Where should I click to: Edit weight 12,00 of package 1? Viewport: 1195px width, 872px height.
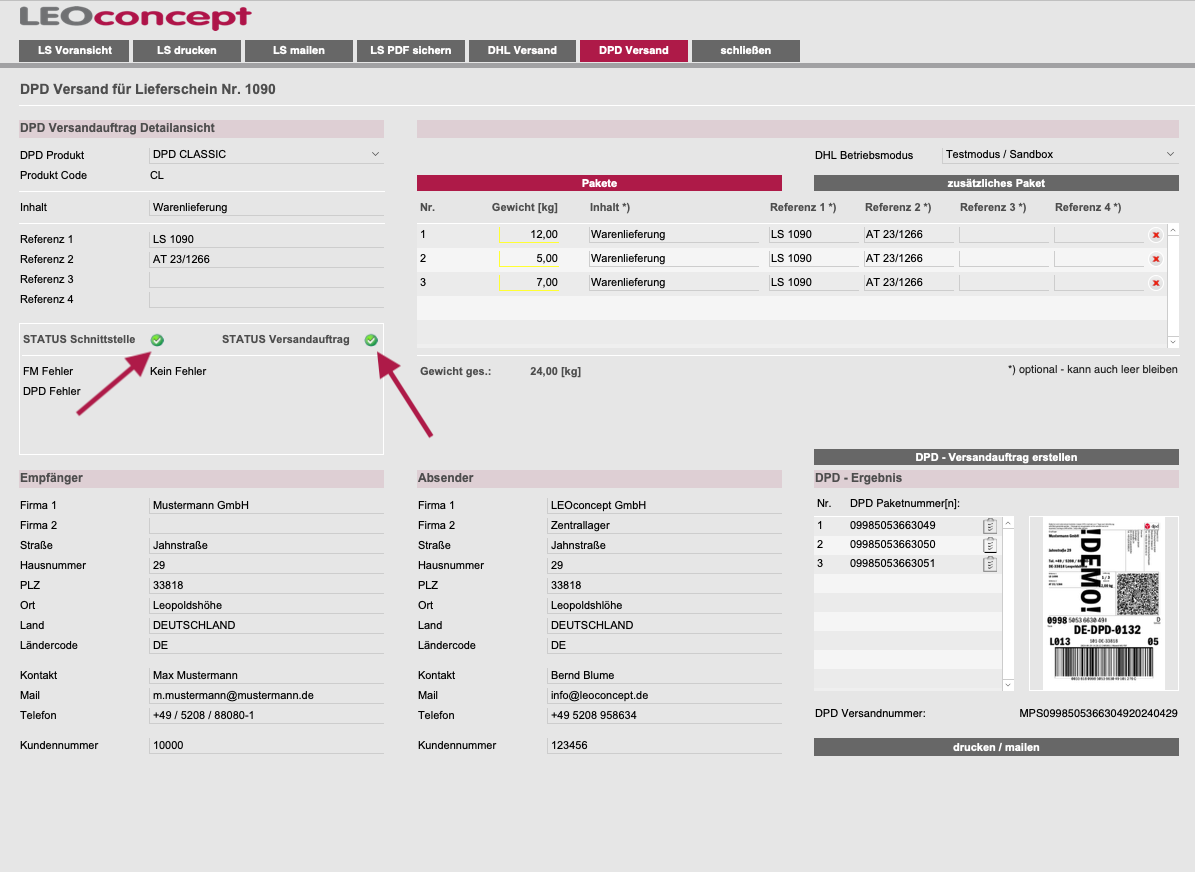(529, 235)
